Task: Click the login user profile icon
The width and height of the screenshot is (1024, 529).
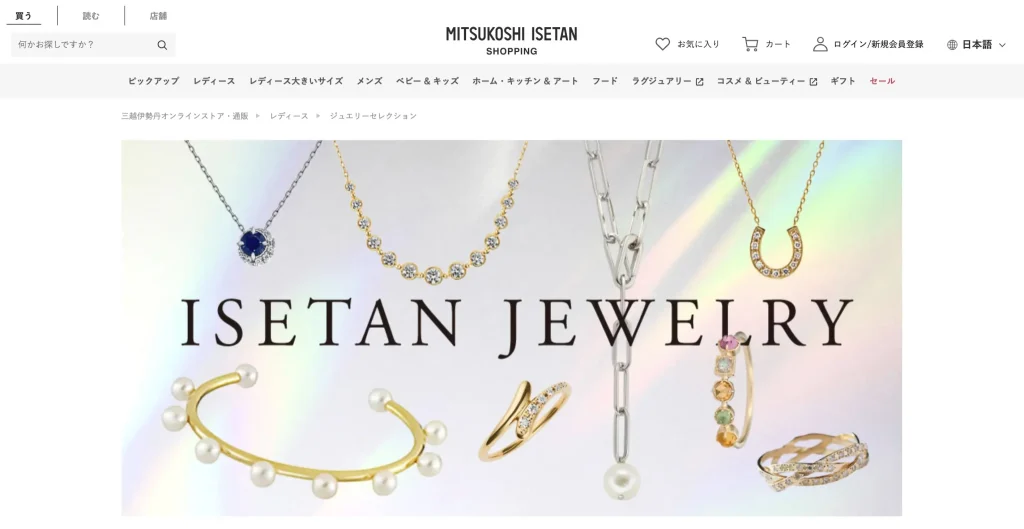Action: (820, 44)
